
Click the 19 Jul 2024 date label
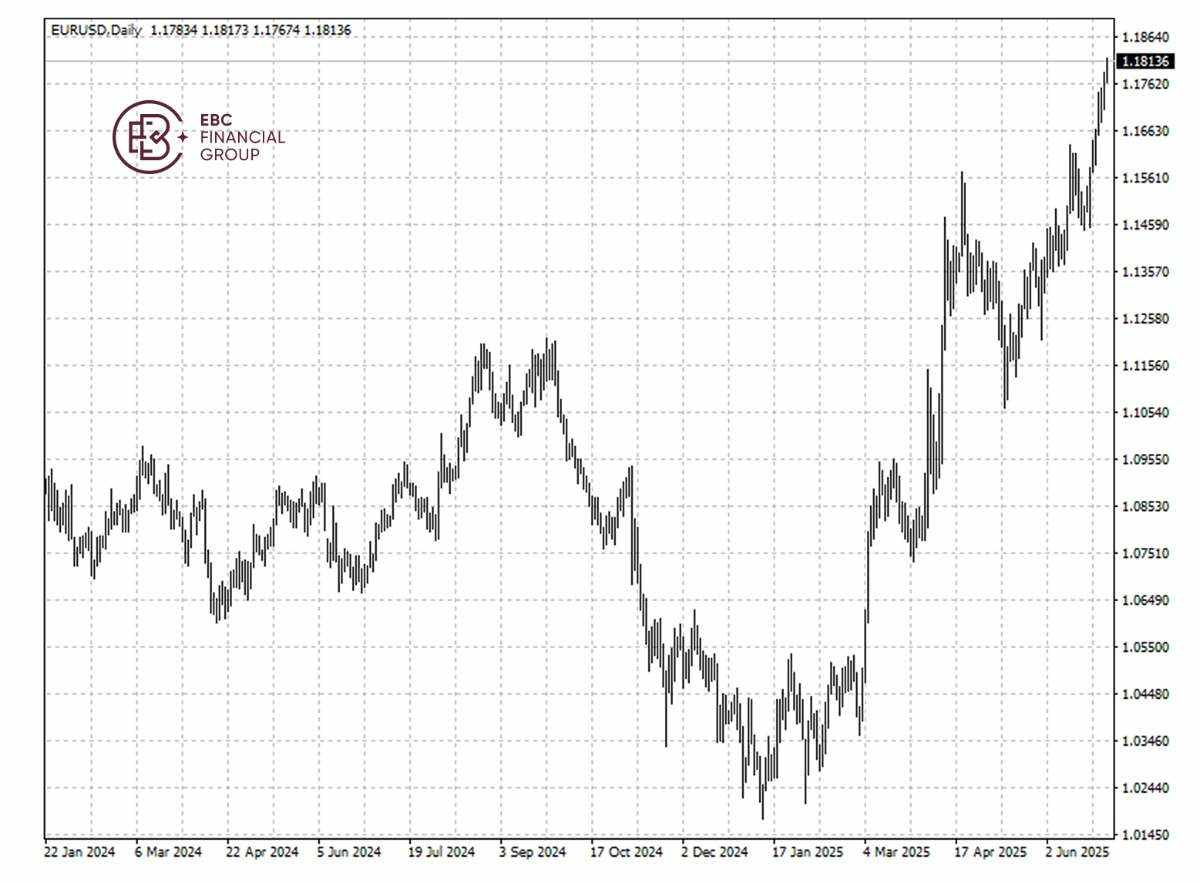(x=441, y=853)
